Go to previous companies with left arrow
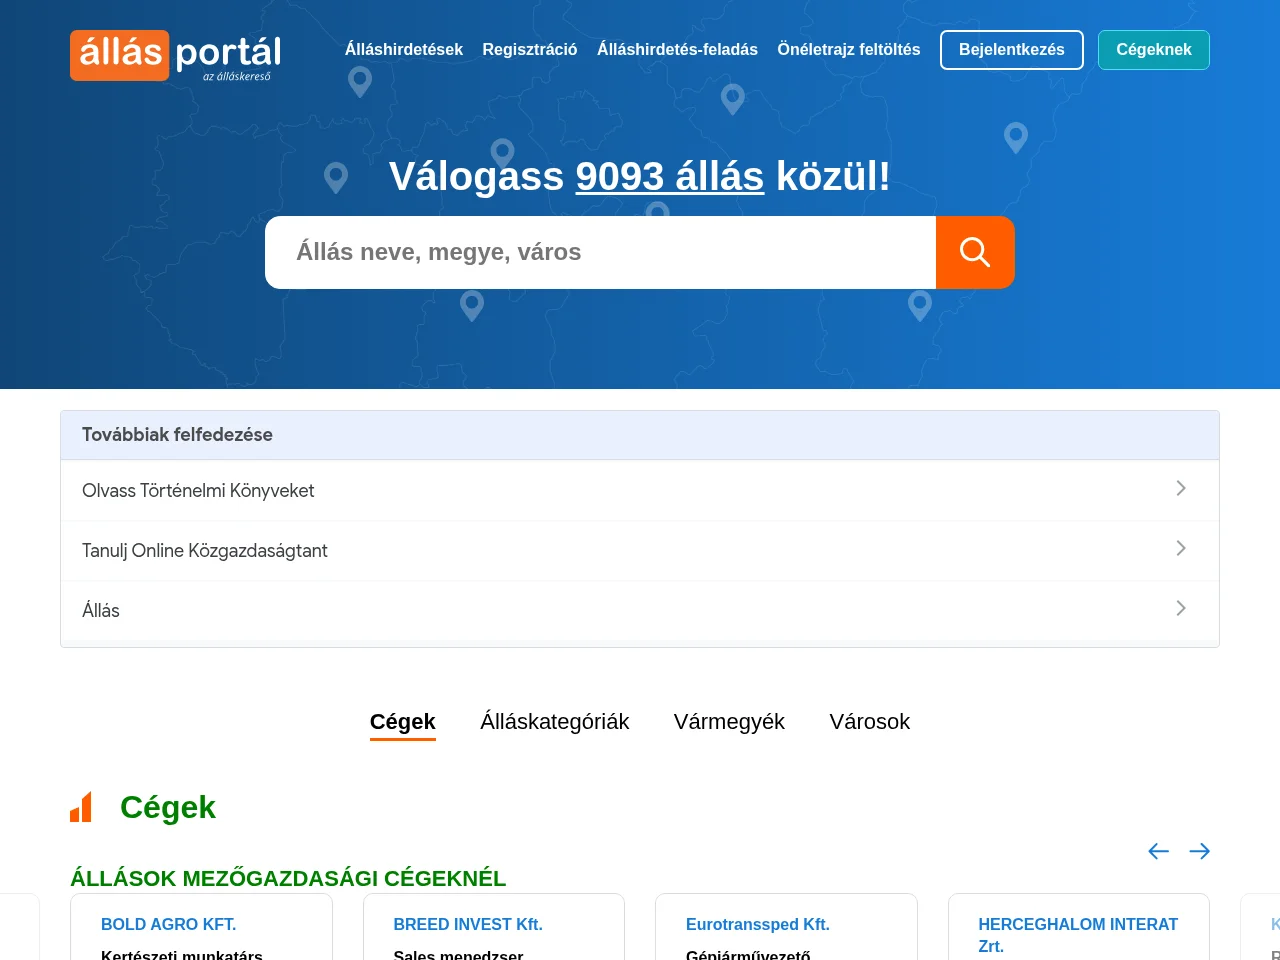The image size is (1280, 960). pos(1158,851)
